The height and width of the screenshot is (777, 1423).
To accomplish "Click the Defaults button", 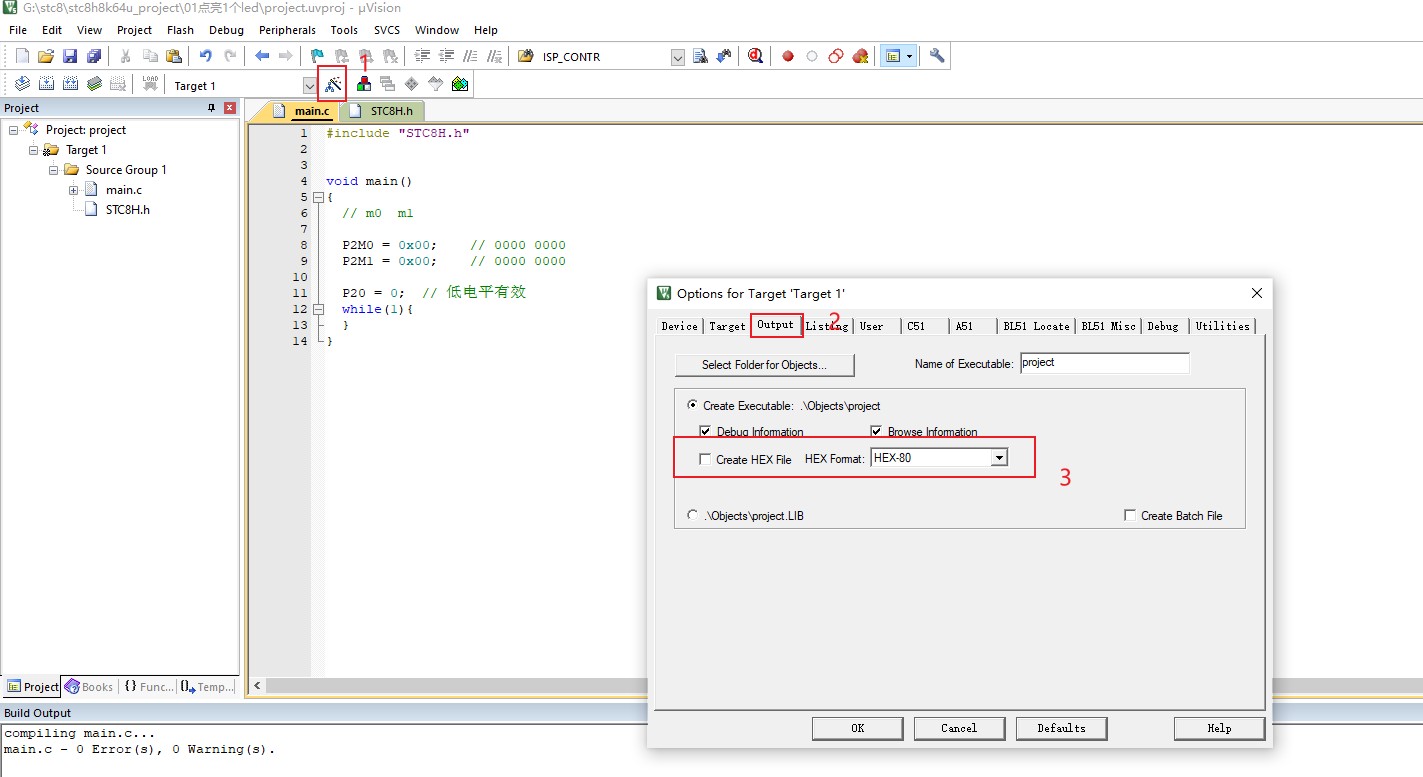I will 1062,728.
